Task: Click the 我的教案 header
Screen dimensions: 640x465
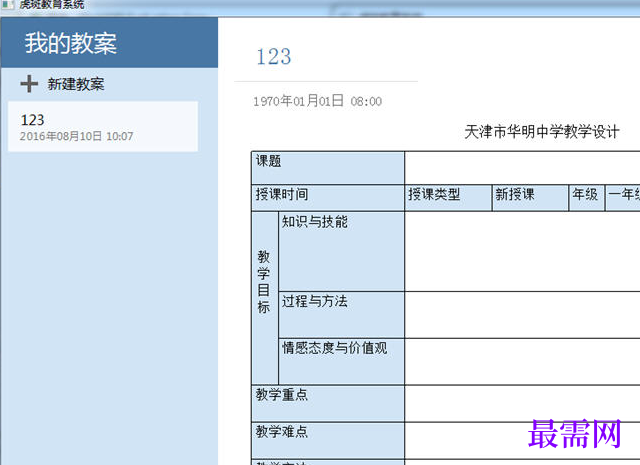Action: coord(71,43)
